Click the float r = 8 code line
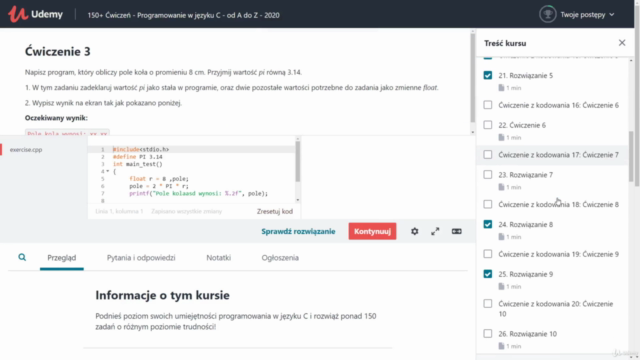 click(x=159, y=179)
